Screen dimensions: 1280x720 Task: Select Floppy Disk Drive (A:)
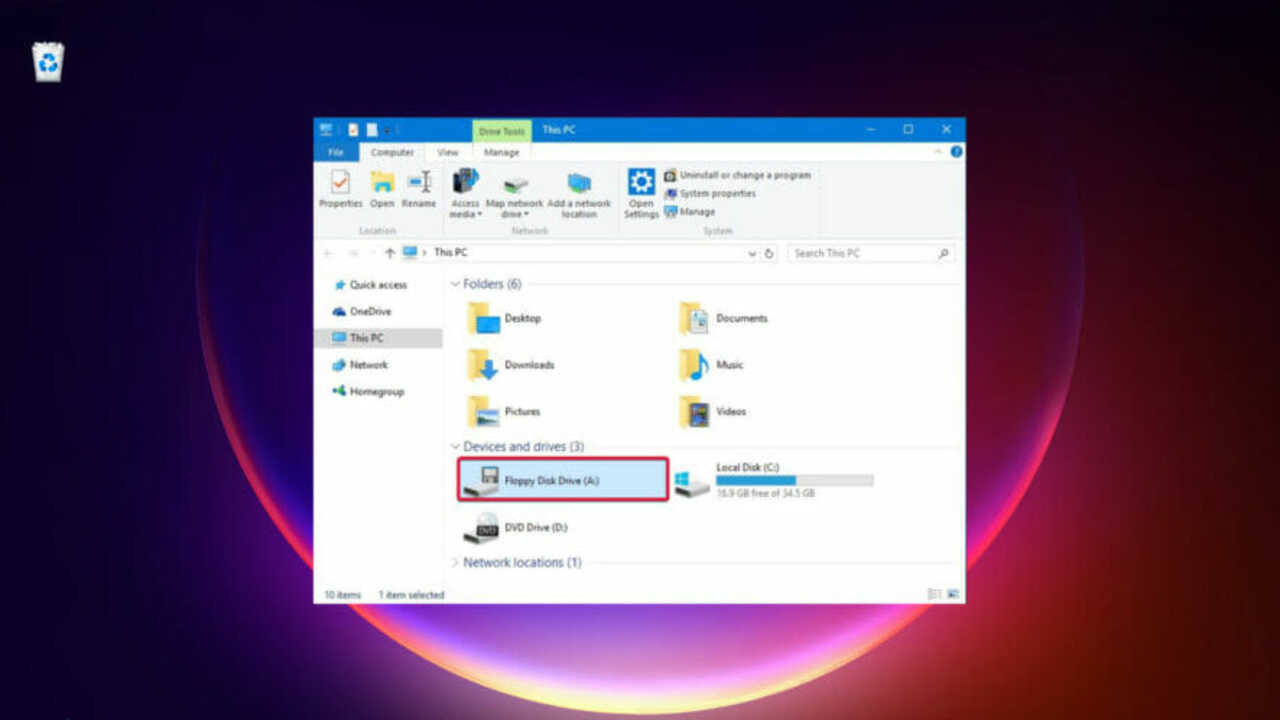563,480
